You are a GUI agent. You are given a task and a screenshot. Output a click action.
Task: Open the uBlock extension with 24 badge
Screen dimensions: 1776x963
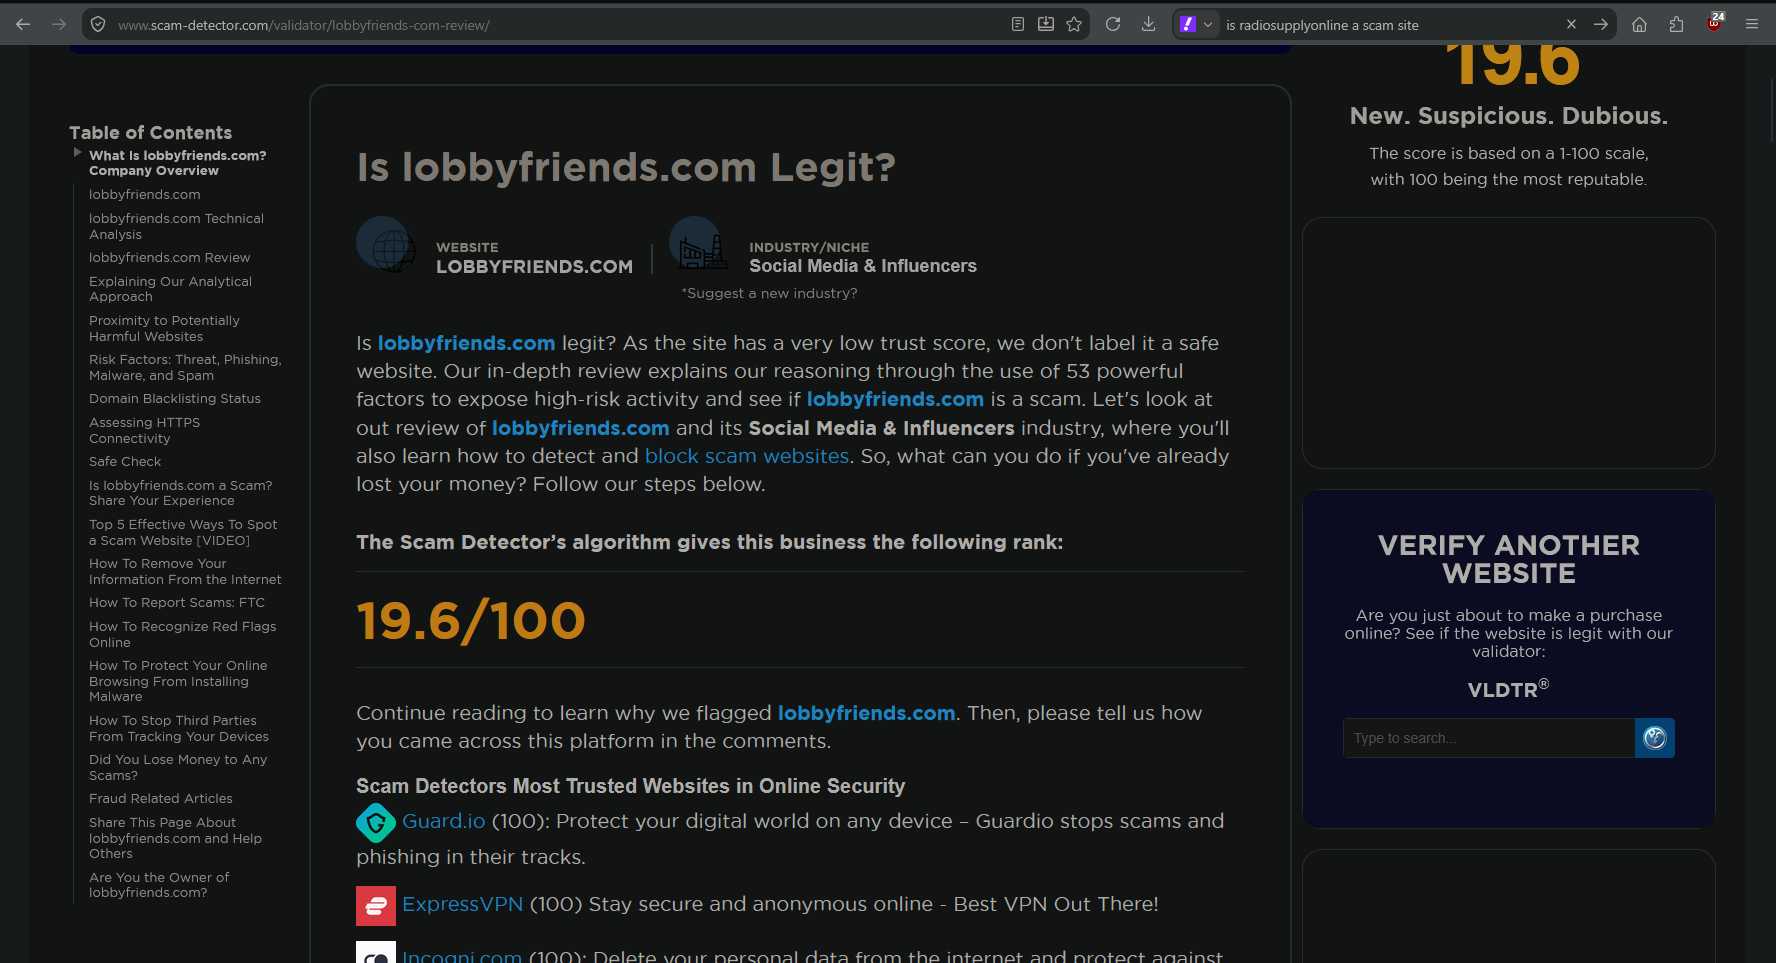pos(1715,23)
